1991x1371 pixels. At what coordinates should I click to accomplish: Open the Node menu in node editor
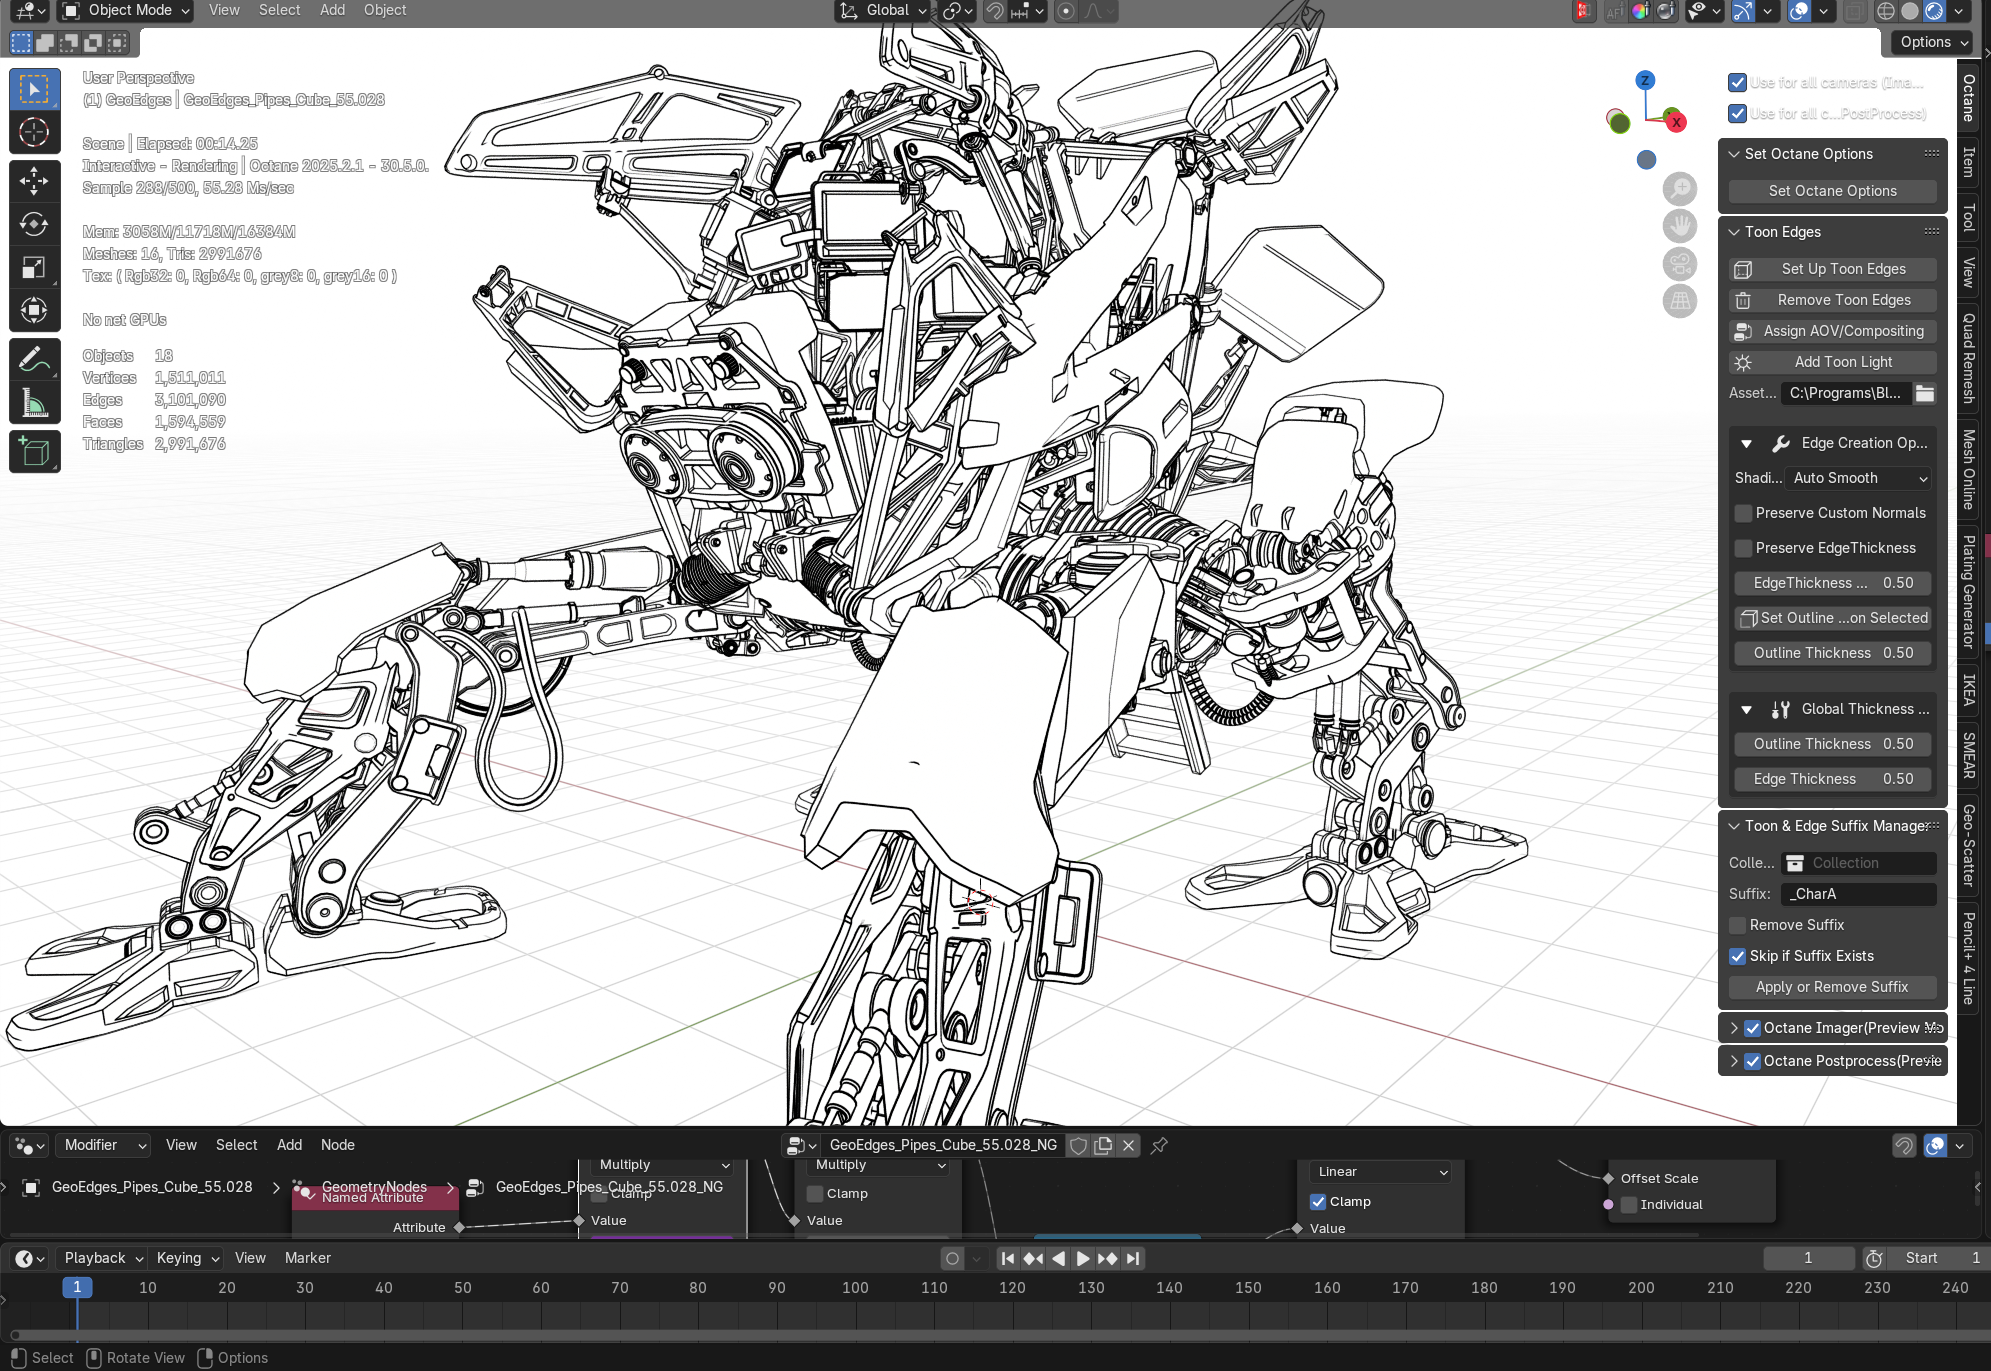click(x=338, y=1146)
